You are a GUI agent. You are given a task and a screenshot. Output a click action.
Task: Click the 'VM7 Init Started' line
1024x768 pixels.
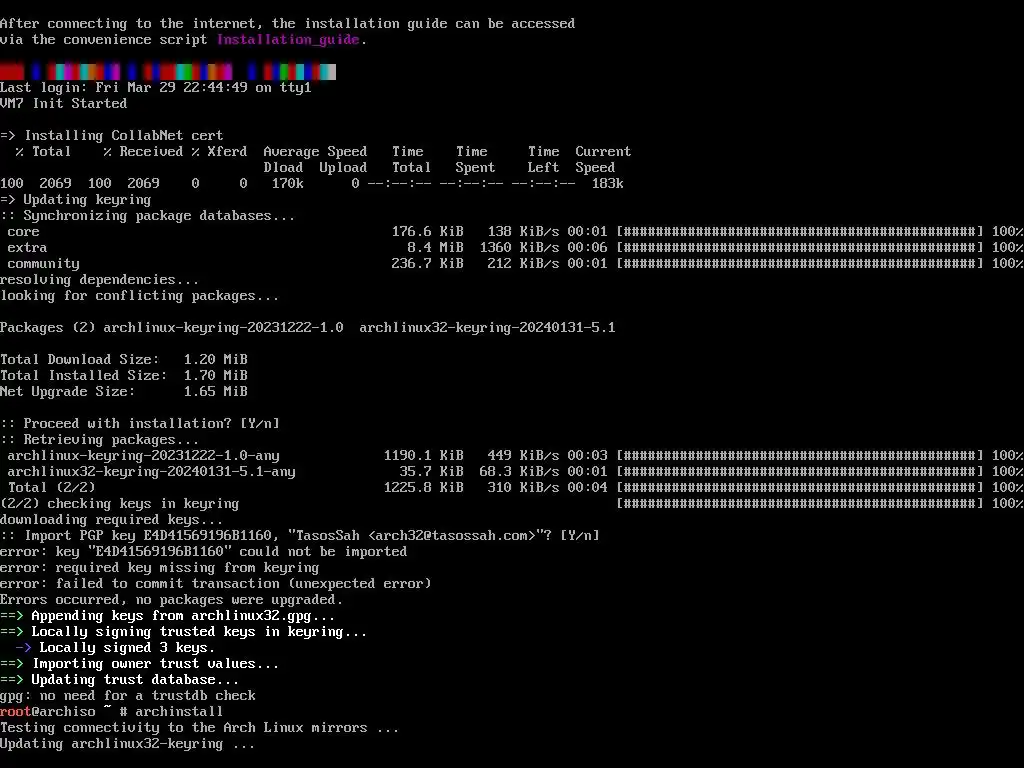click(x=63, y=104)
